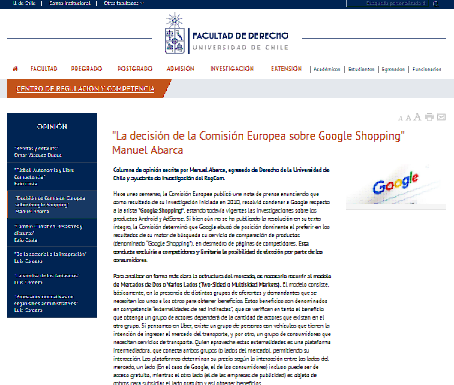Click the Facultad de Derecho header title
The height and width of the screenshot is (385, 454).
pyautogui.click(x=240, y=36)
